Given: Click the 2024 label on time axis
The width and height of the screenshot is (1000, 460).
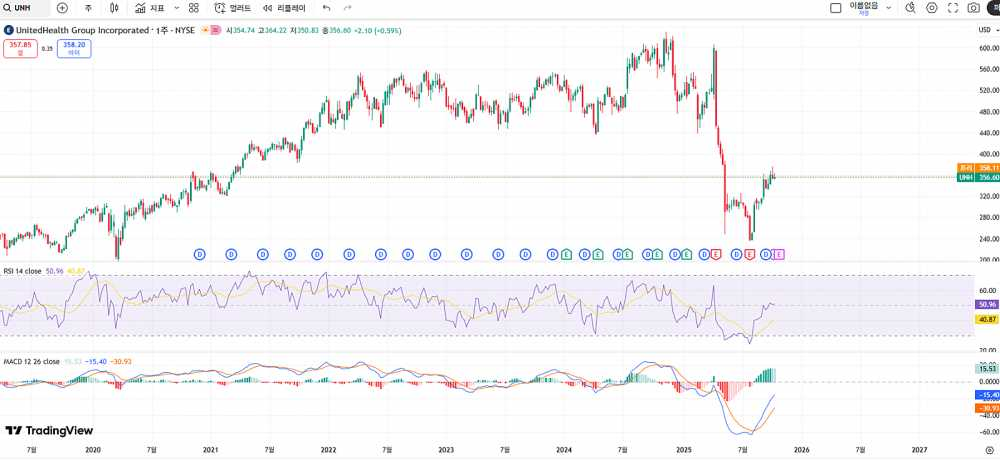Looking at the screenshot, I should (564, 450).
